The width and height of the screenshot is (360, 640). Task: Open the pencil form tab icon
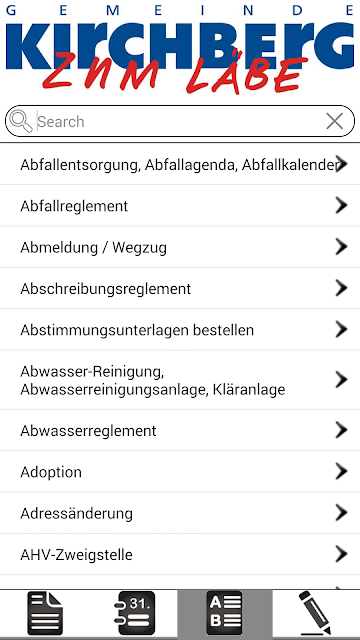click(315, 613)
